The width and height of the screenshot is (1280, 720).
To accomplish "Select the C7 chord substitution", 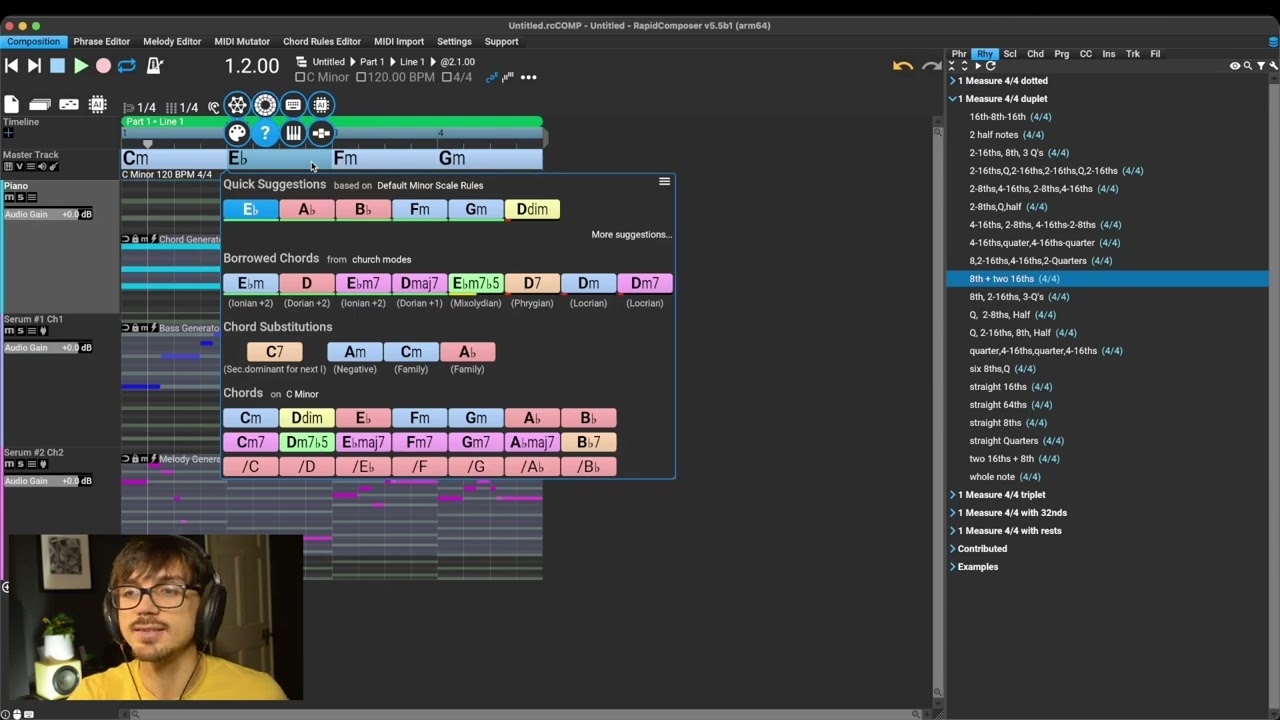I will click(275, 352).
